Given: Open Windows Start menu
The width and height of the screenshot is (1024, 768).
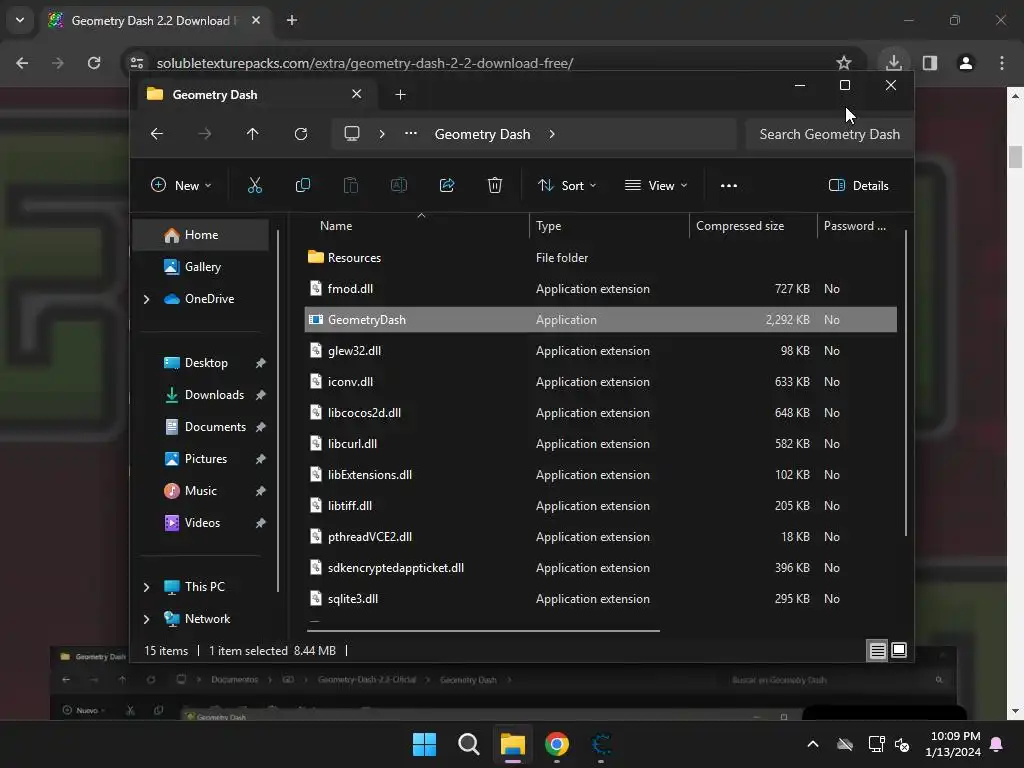Looking at the screenshot, I should [424, 744].
